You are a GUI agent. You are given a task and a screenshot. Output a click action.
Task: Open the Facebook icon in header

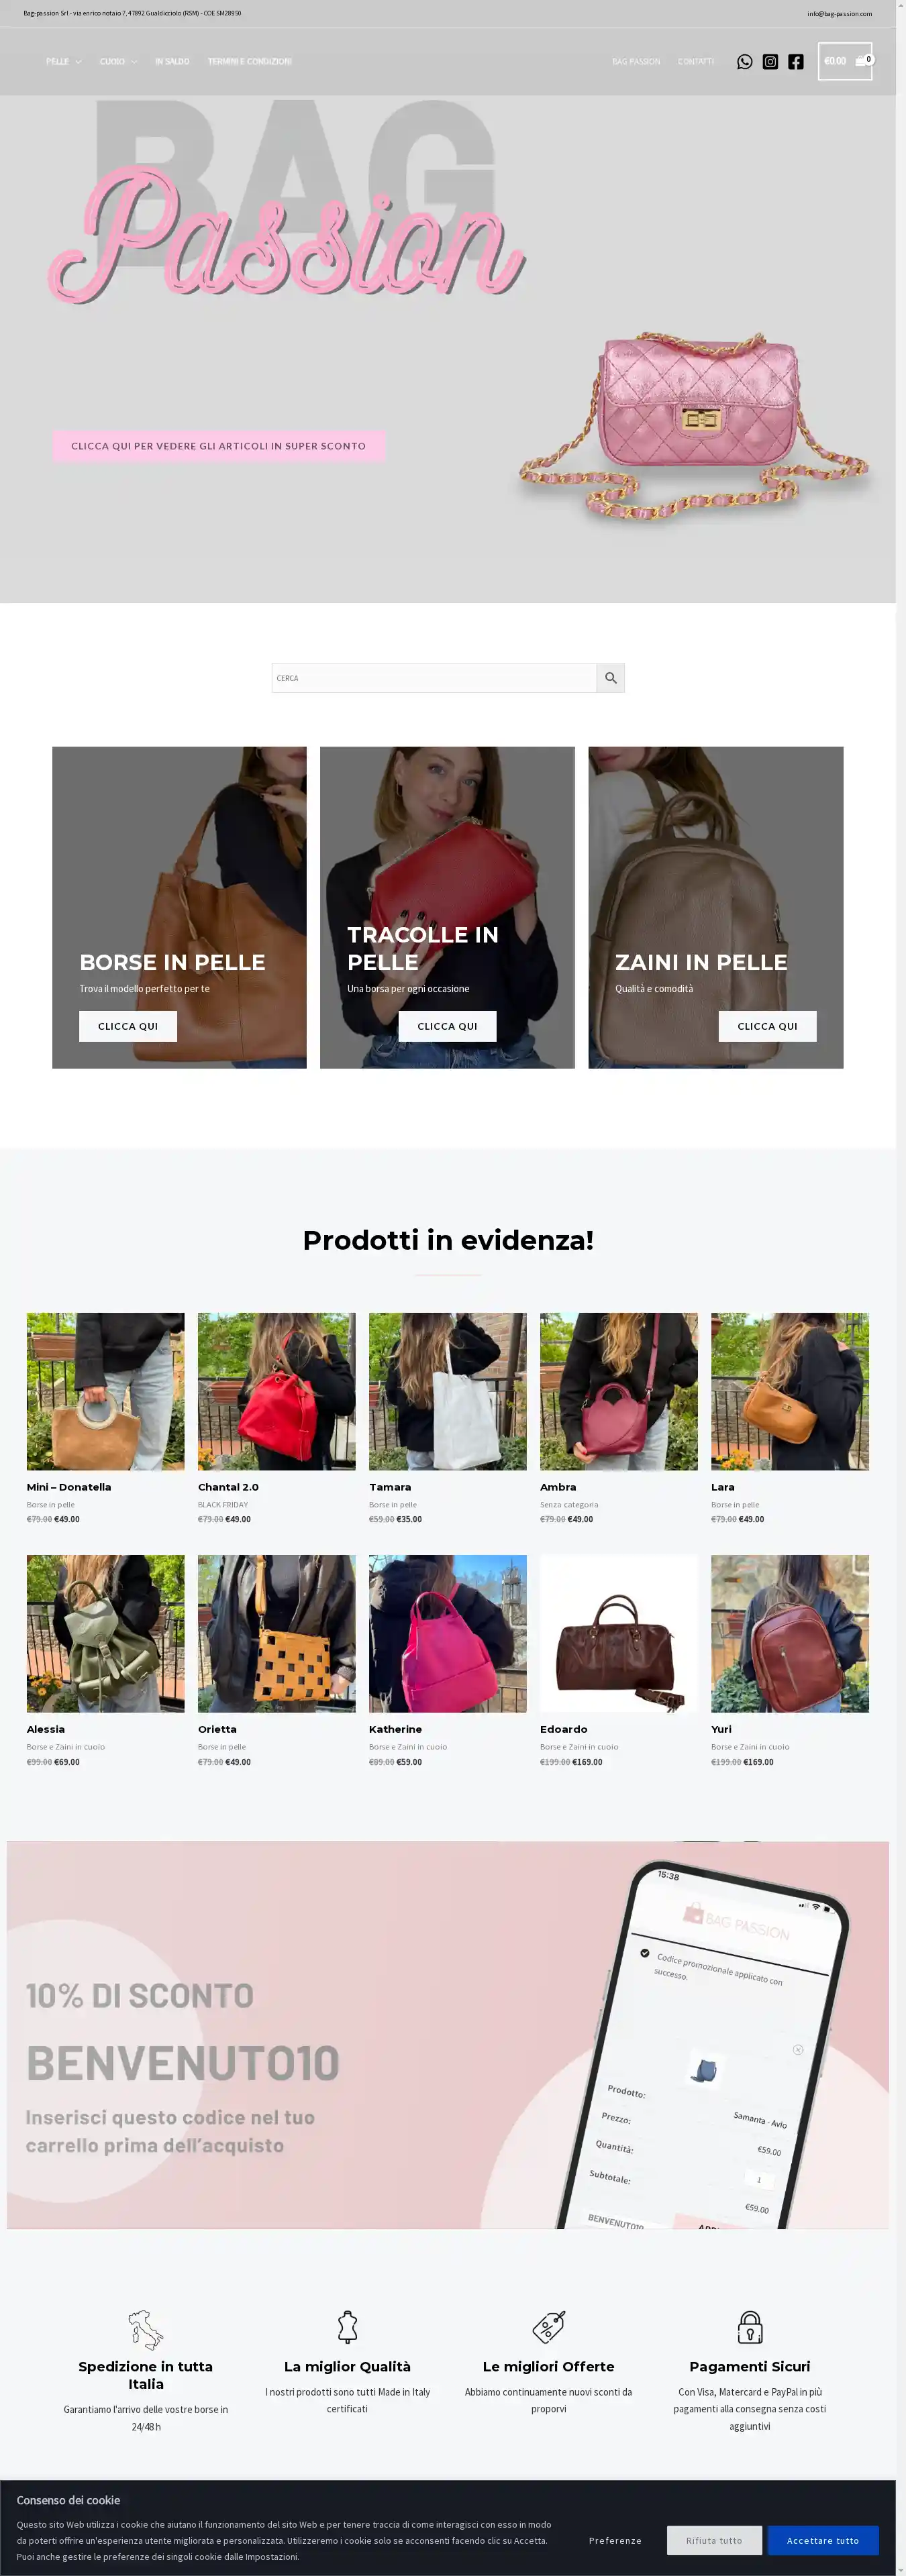point(795,62)
